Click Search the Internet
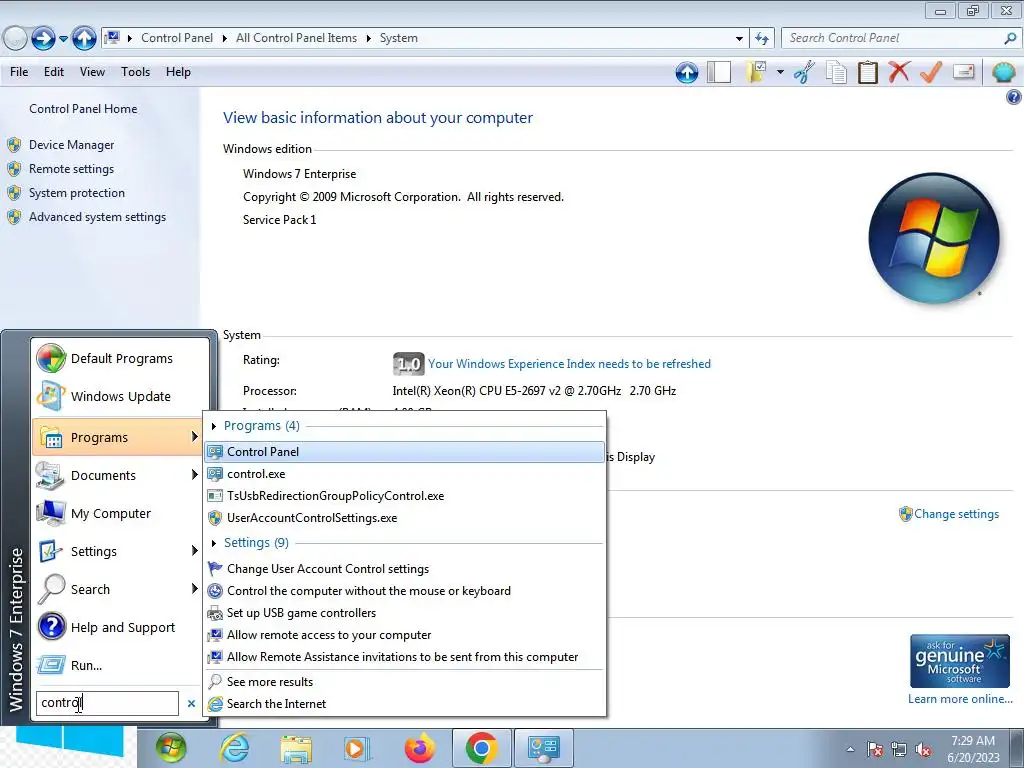This screenshot has height=768, width=1024. [404, 704]
